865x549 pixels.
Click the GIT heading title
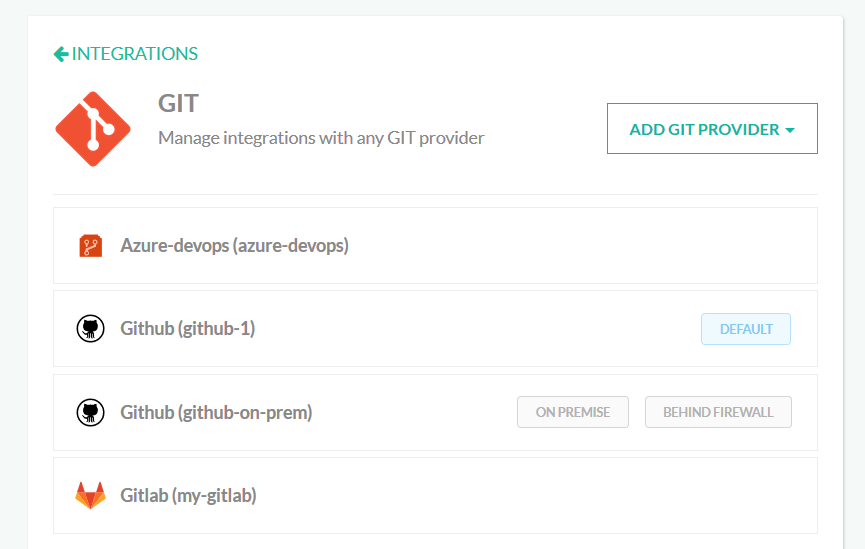[178, 103]
